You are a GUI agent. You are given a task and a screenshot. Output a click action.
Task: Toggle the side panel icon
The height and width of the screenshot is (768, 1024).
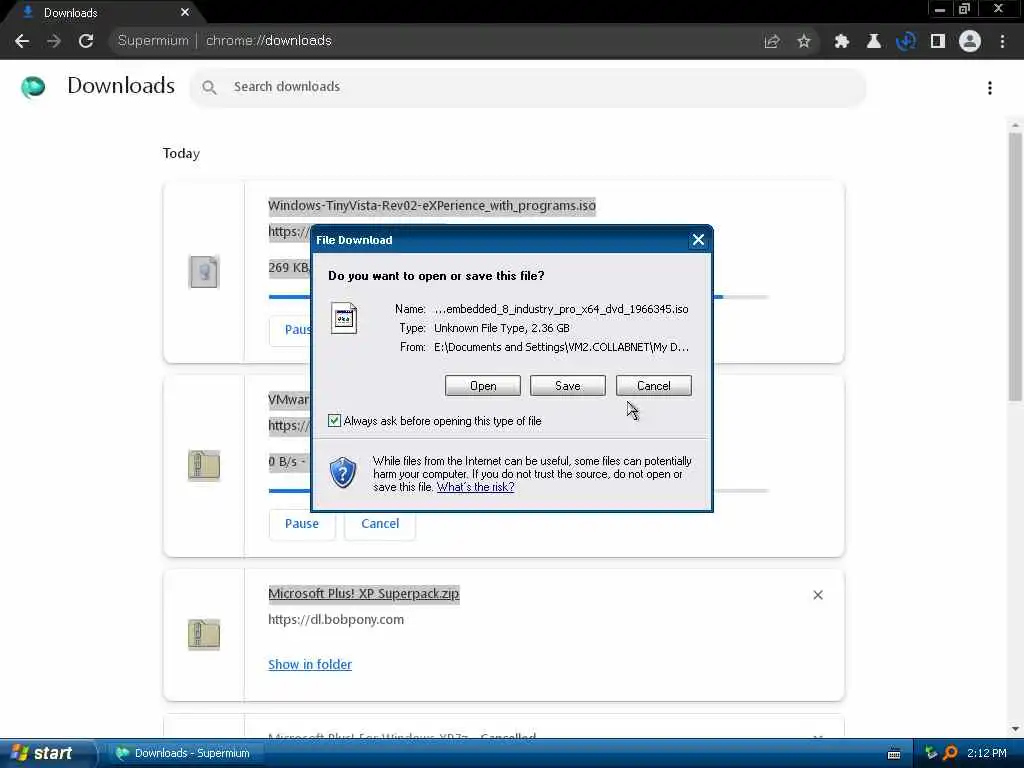pyautogui.click(x=938, y=41)
